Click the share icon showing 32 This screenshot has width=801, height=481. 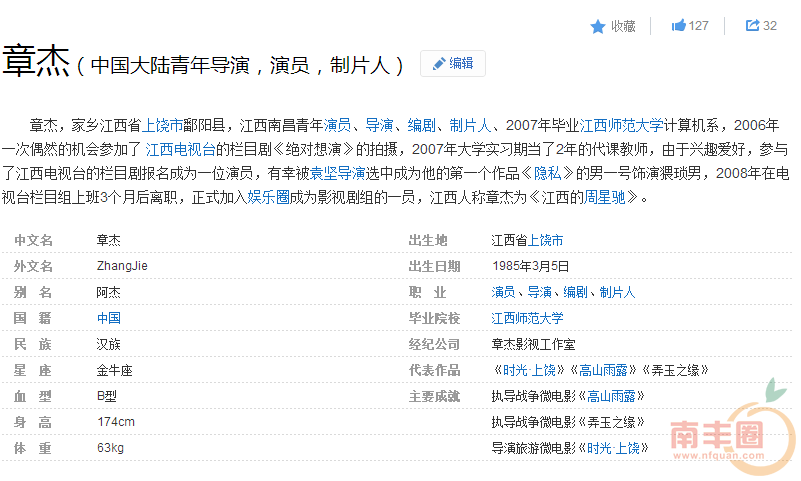[752, 25]
